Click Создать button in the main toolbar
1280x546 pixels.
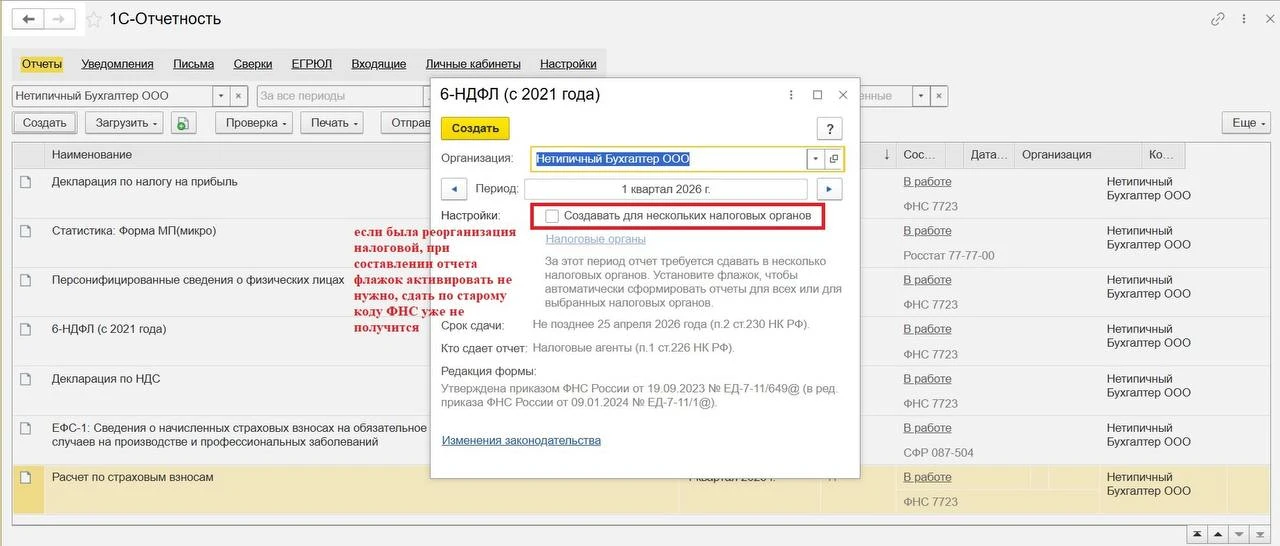click(45, 123)
